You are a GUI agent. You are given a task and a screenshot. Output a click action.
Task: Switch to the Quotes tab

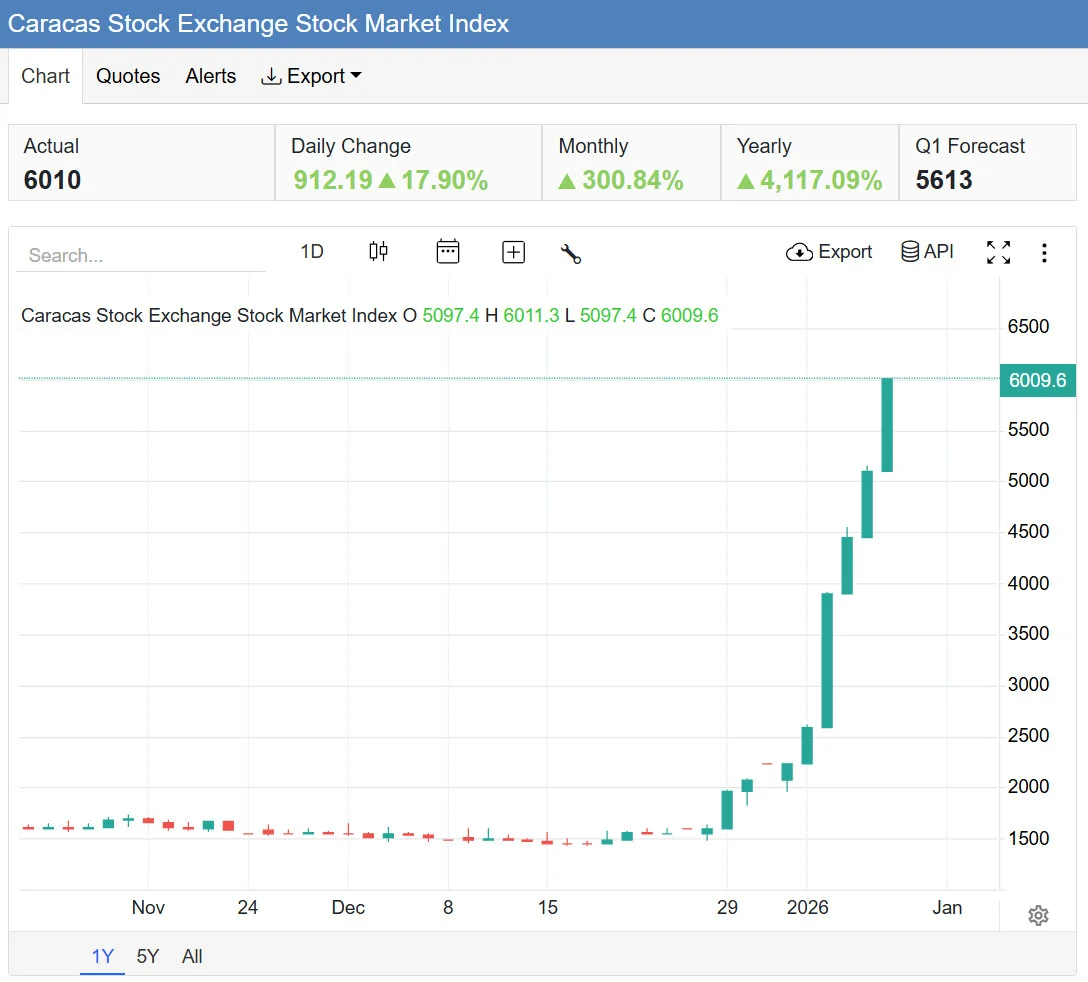(x=128, y=76)
